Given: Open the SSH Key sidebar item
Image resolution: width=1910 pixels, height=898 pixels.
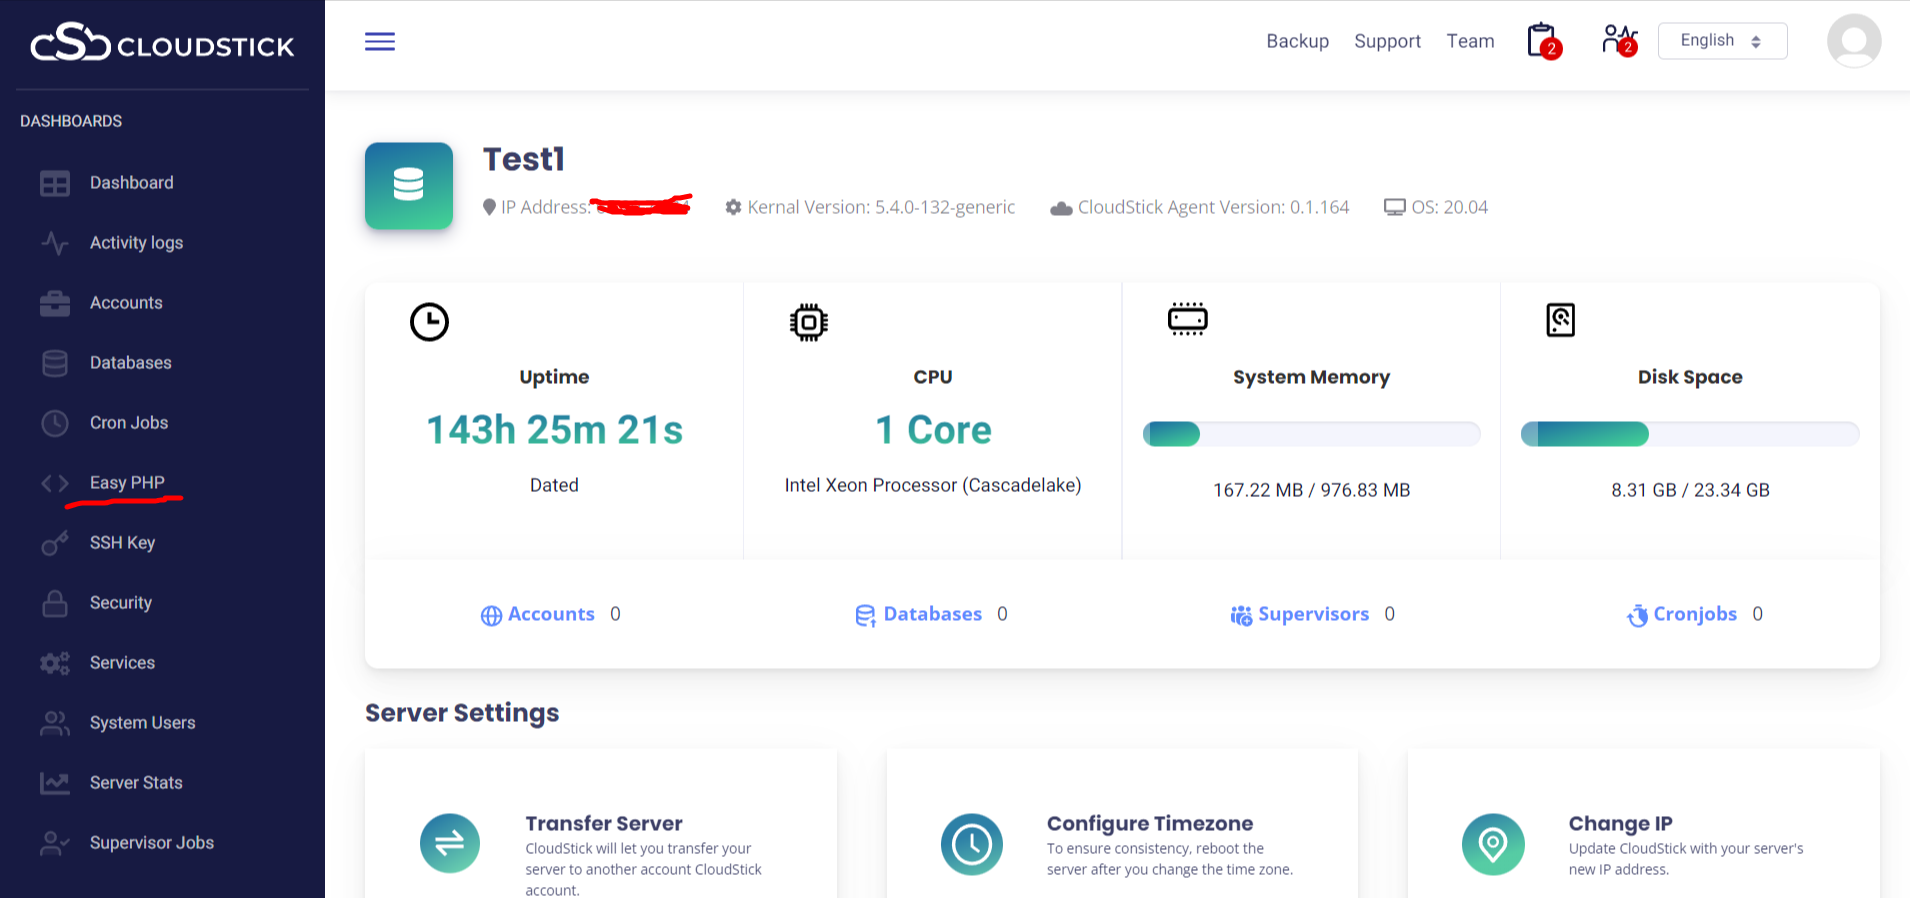Looking at the screenshot, I should [x=122, y=543].
